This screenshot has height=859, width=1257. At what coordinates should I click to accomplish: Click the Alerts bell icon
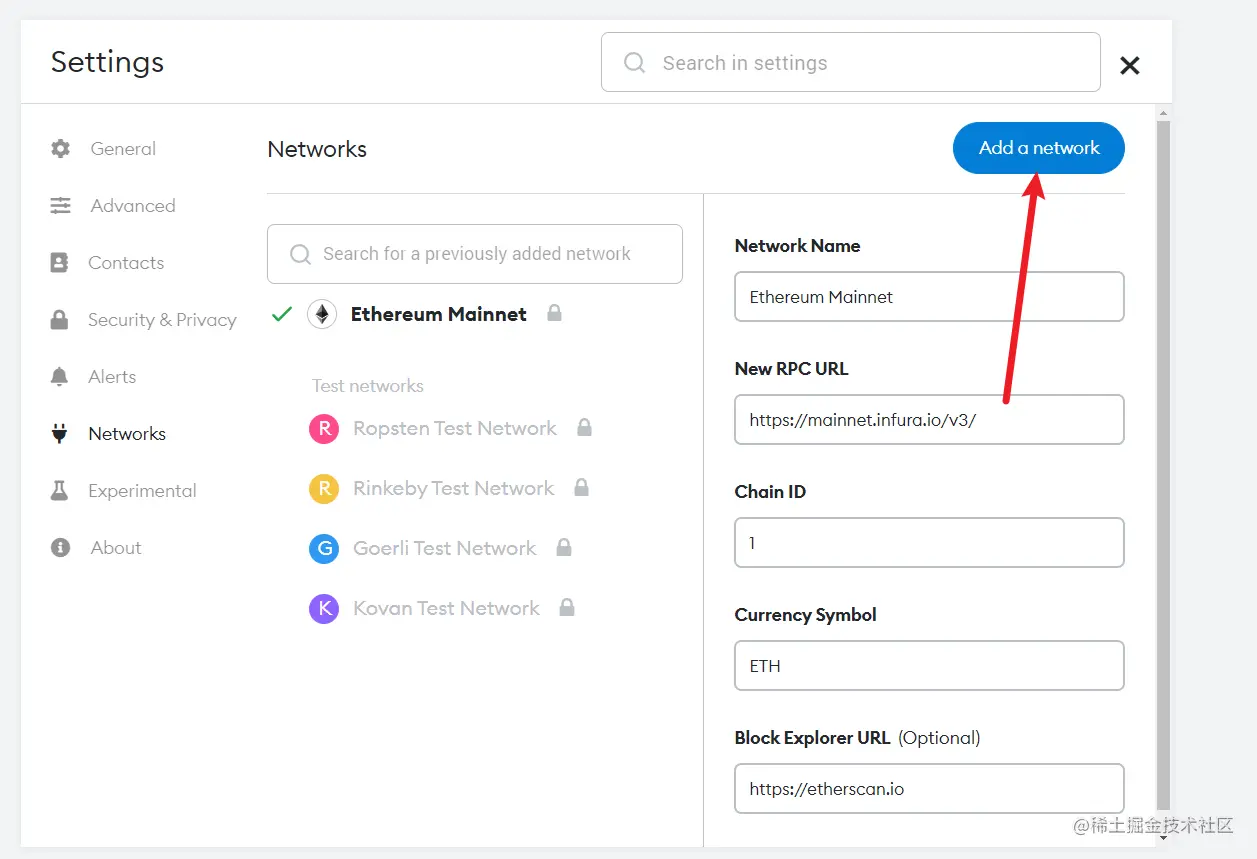tap(59, 377)
